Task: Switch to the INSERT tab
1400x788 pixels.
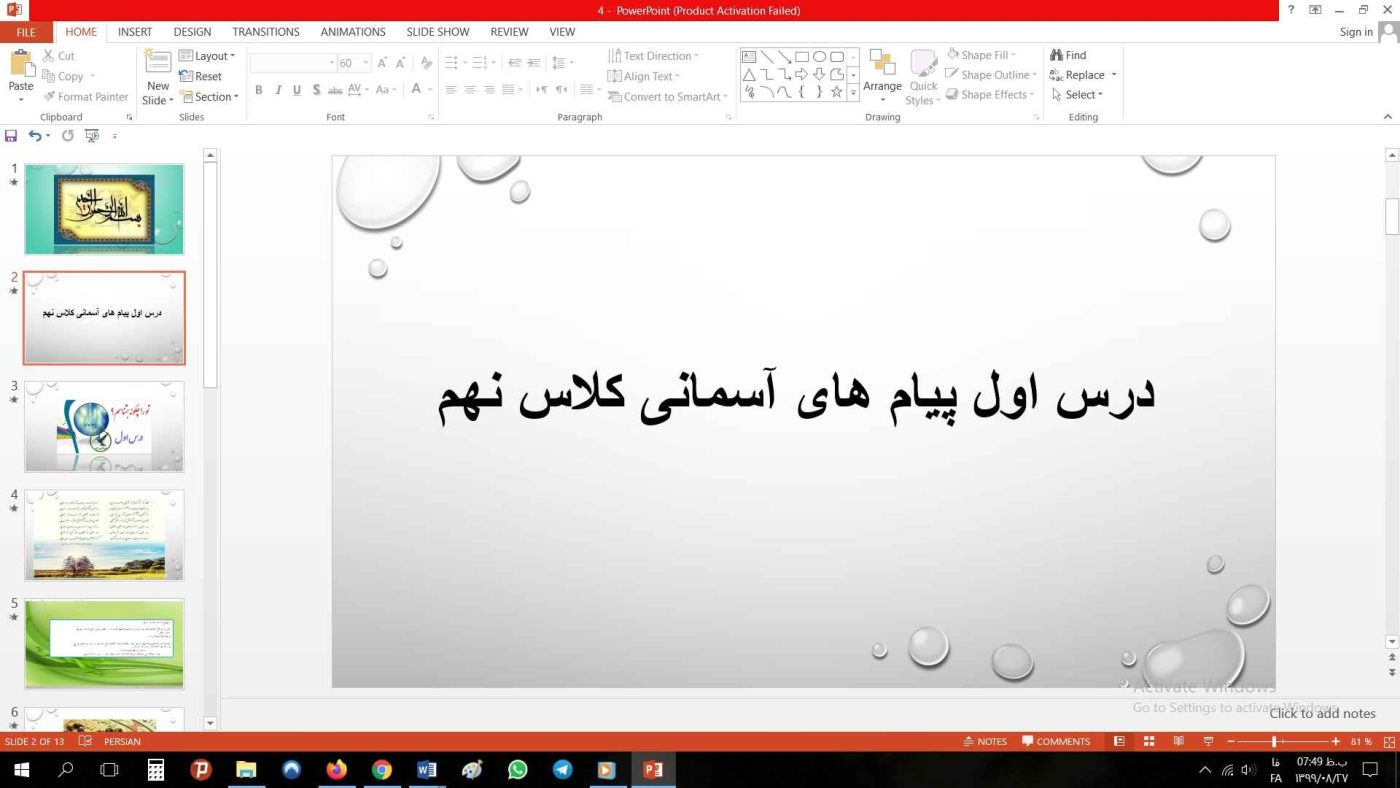Action: (x=135, y=32)
